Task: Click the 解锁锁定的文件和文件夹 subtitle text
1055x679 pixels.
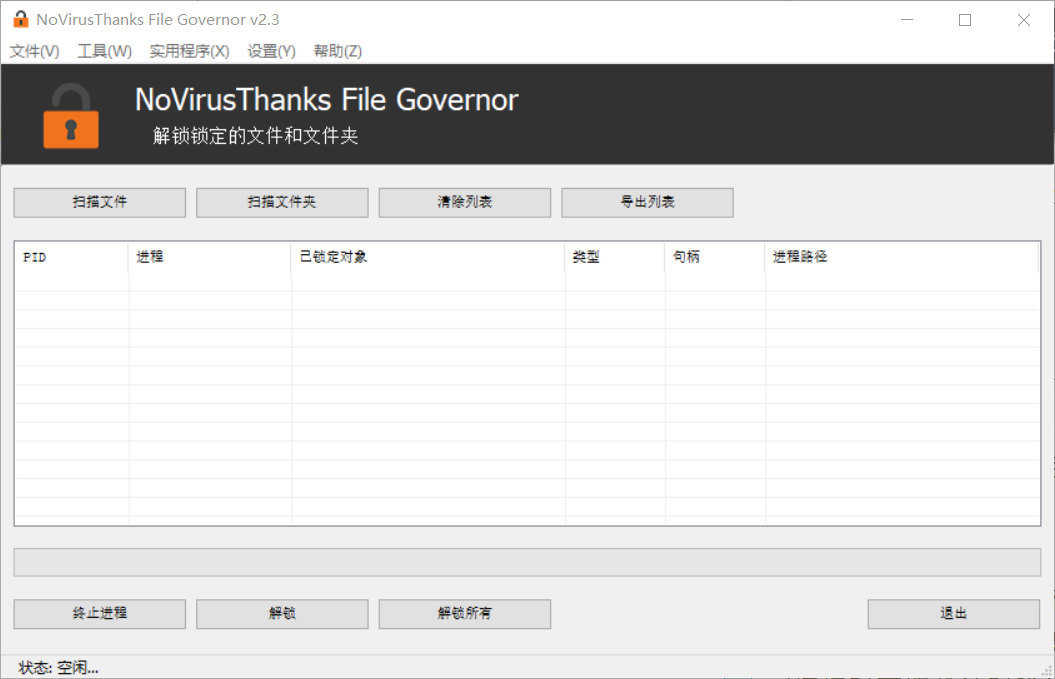Action: click(255, 136)
